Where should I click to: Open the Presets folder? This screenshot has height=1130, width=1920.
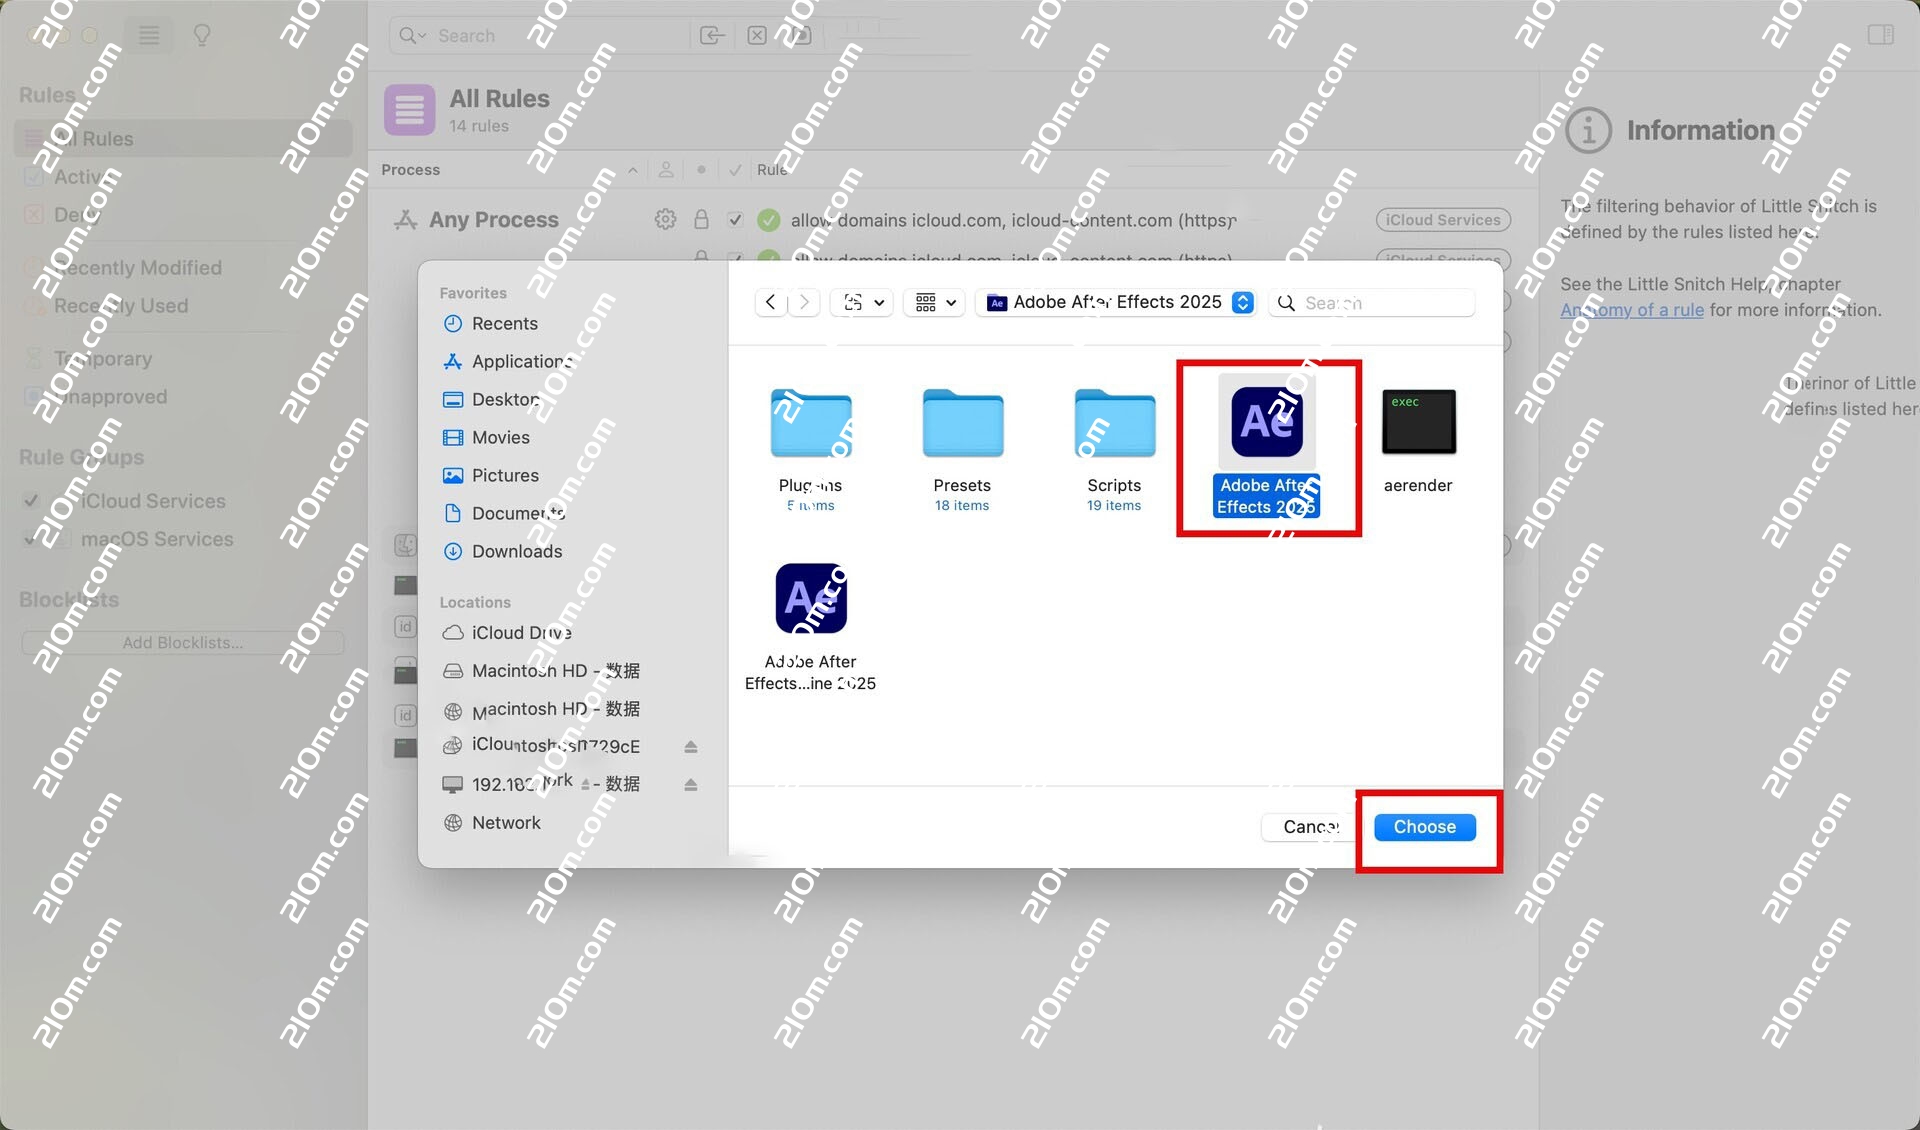click(x=962, y=423)
